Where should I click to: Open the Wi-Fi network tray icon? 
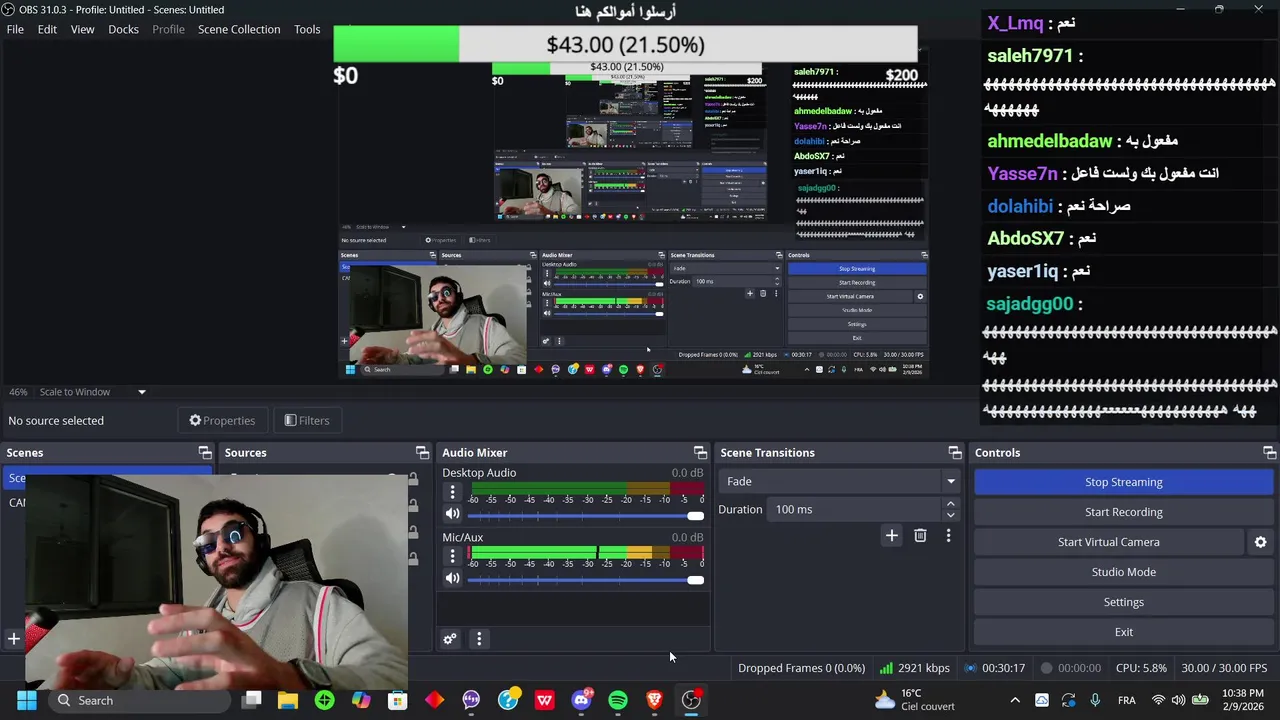[x=1158, y=700]
